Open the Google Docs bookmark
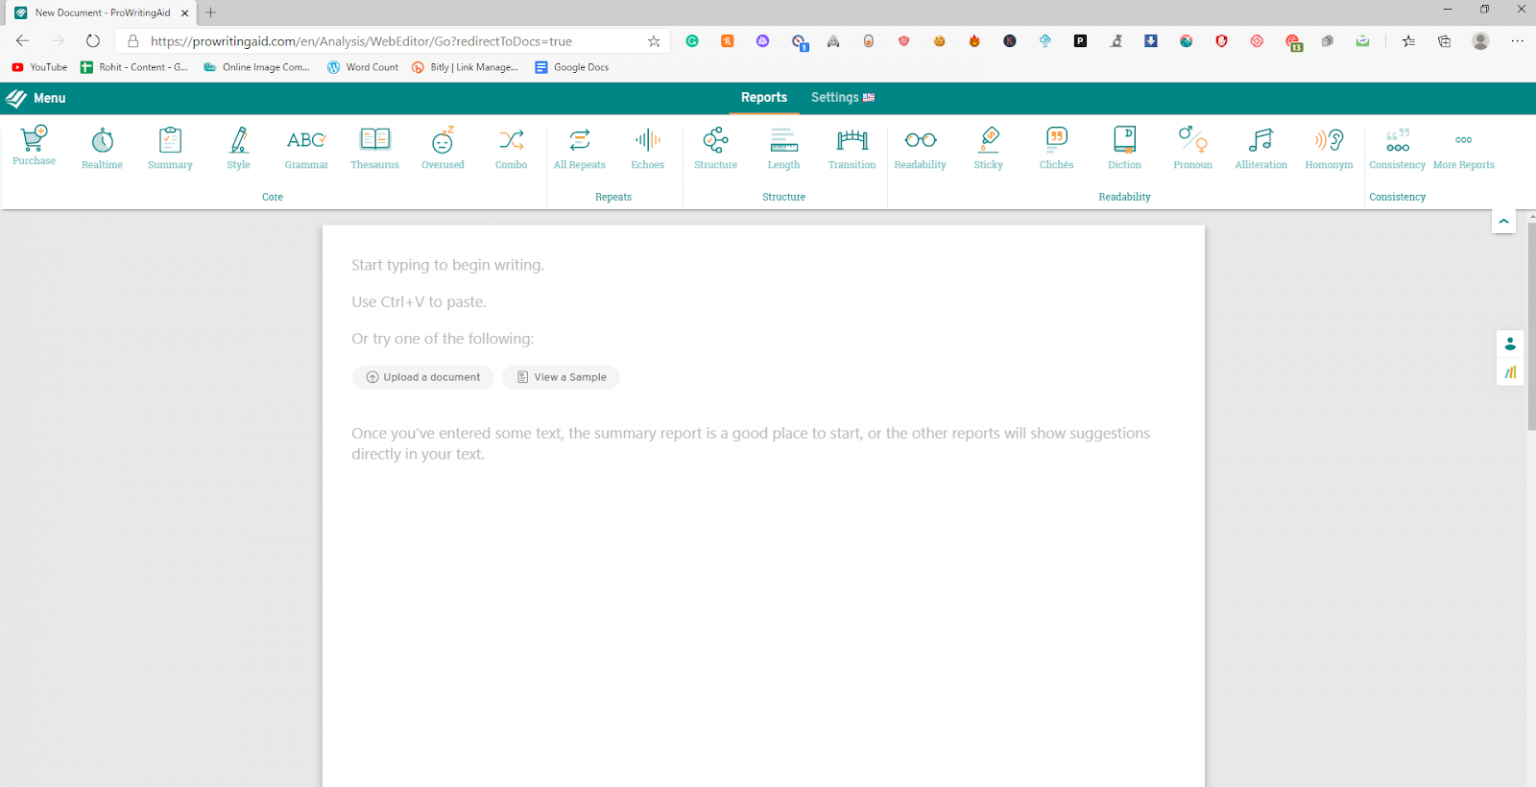 click(572, 67)
